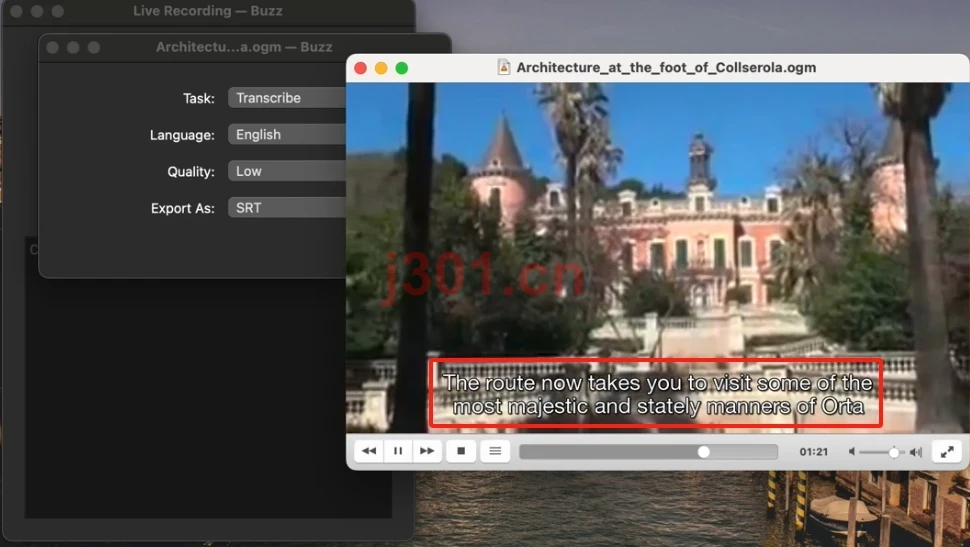Click the video frame showing the mansion
The image size is (970, 547).
658,257
